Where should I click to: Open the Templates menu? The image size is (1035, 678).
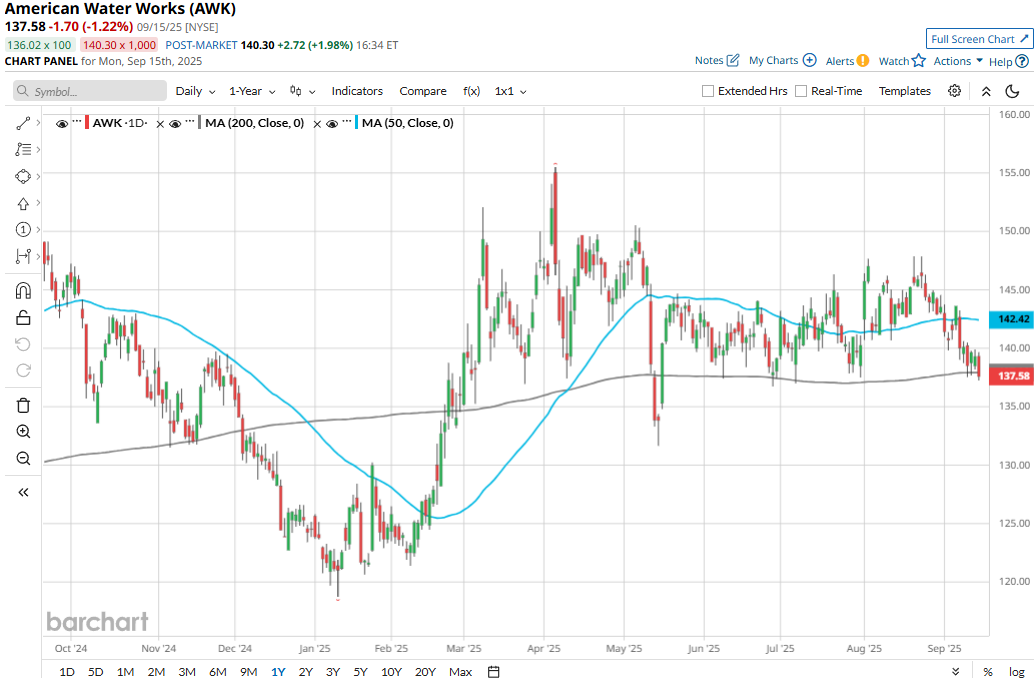pyautogui.click(x=904, y=91)
